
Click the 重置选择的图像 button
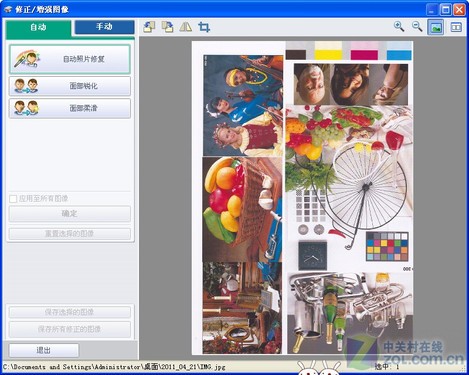[x=70, y=234]
